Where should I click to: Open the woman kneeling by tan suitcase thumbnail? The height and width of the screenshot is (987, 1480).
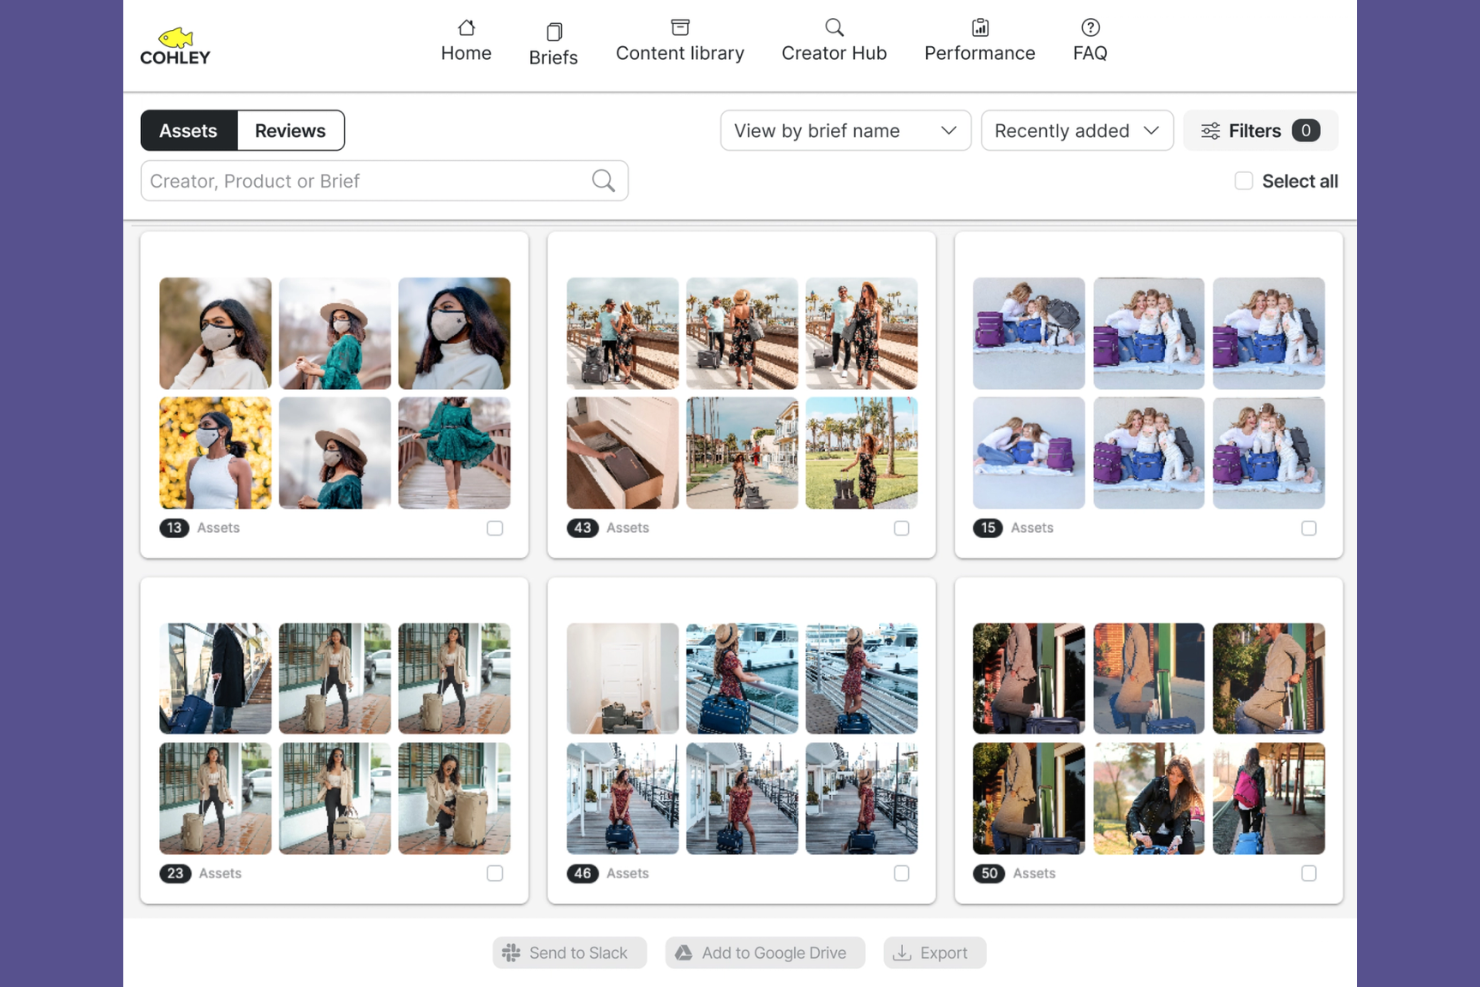pyautogui.click(x=454, y=799)
